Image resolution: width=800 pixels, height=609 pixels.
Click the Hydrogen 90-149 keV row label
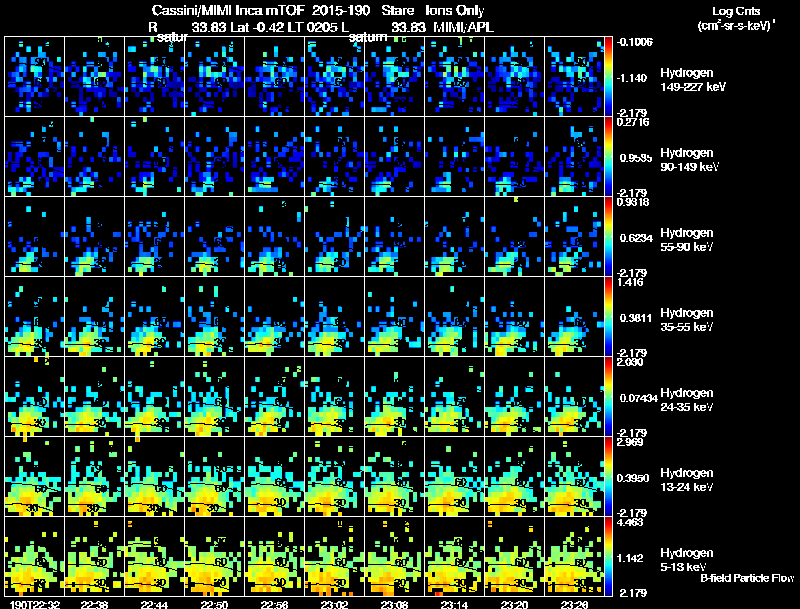(689, 160)
